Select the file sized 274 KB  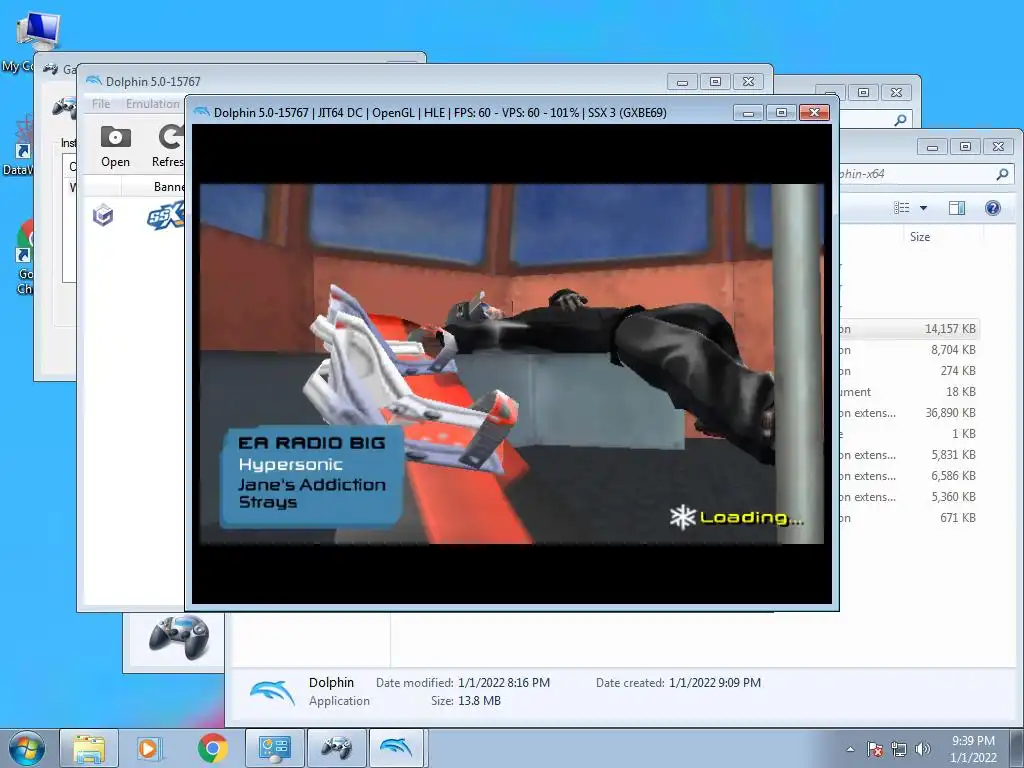point(909,370)
